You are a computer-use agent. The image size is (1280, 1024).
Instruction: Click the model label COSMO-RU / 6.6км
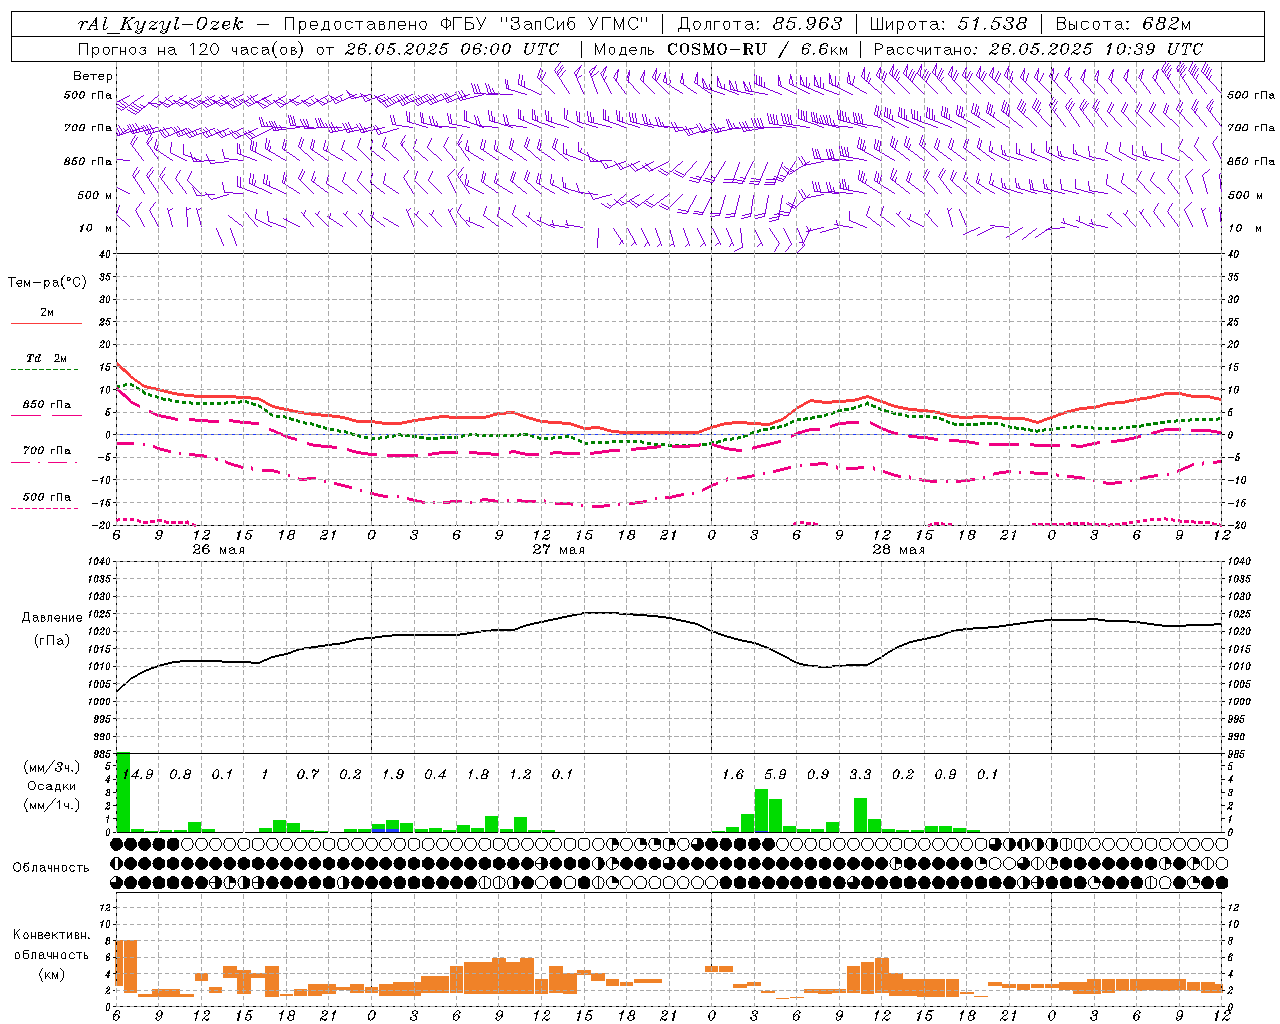click(x=758, y=49)
